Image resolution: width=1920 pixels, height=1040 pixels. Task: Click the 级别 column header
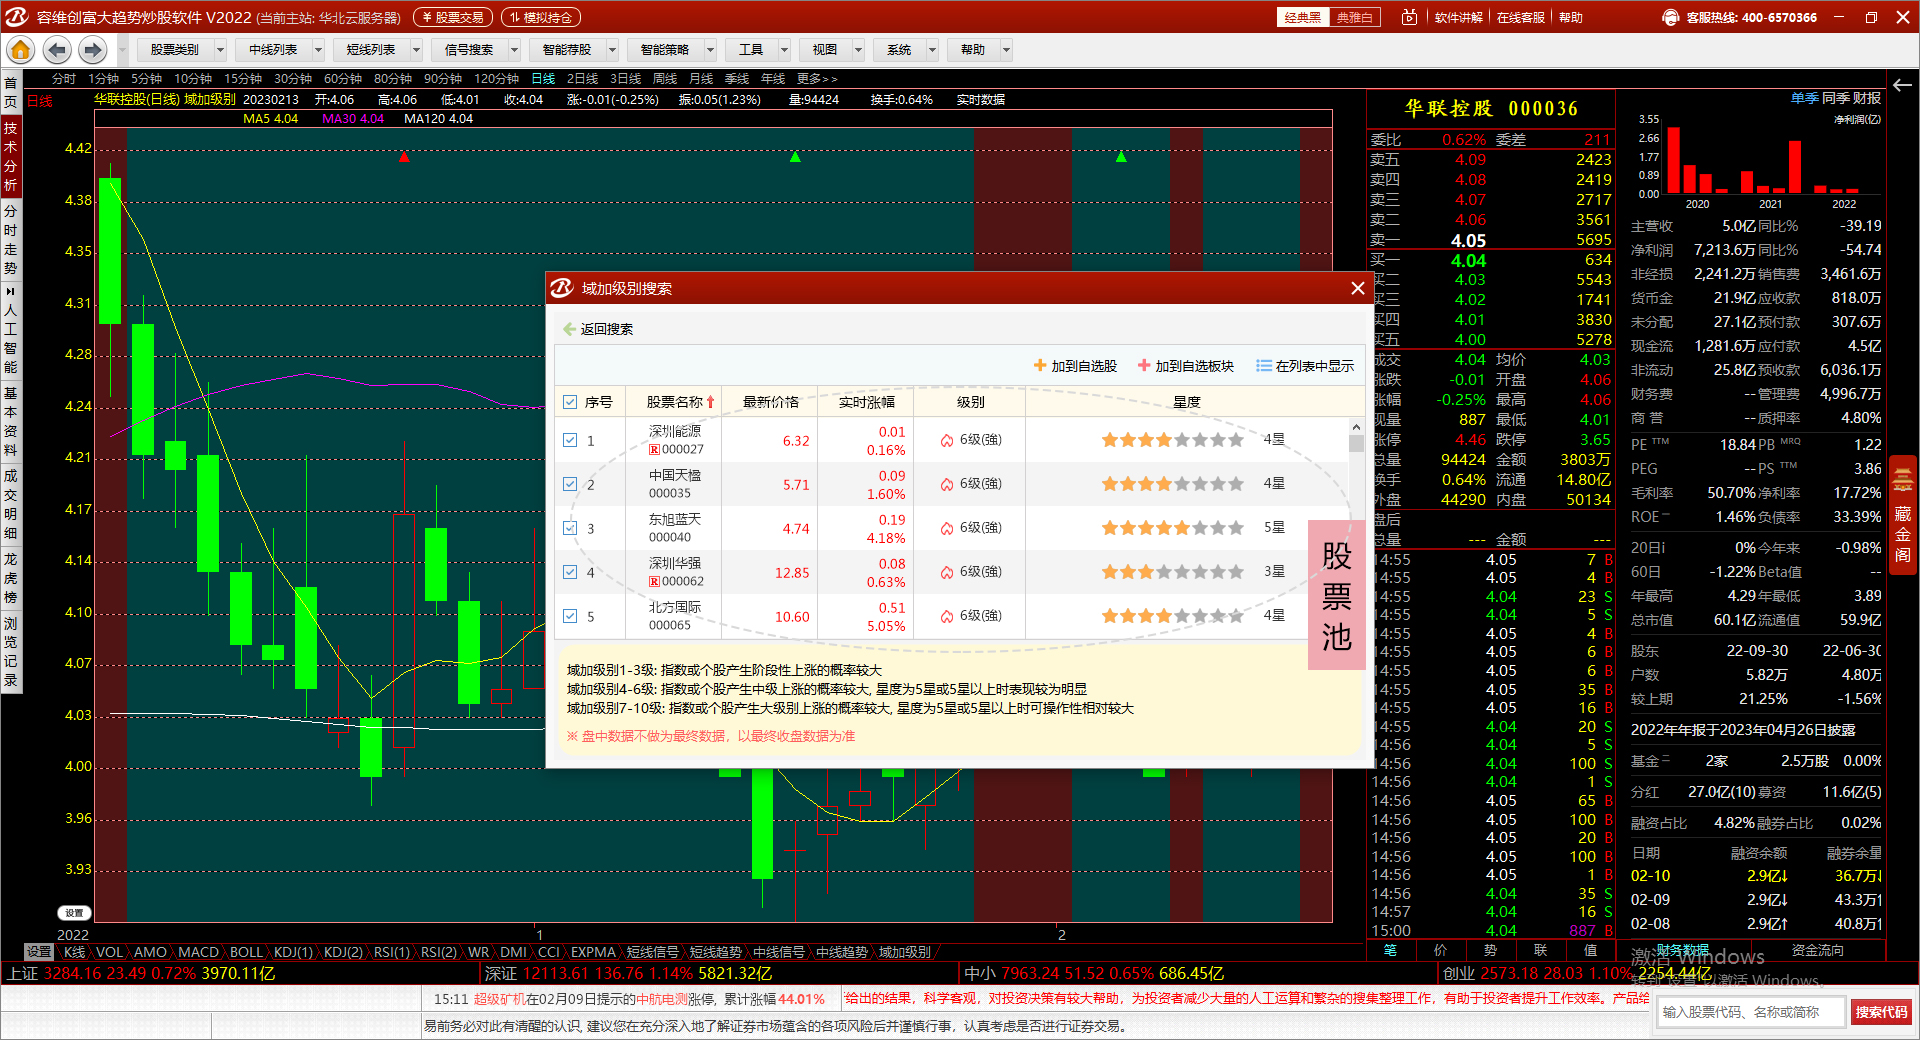[x=970, y=402]
